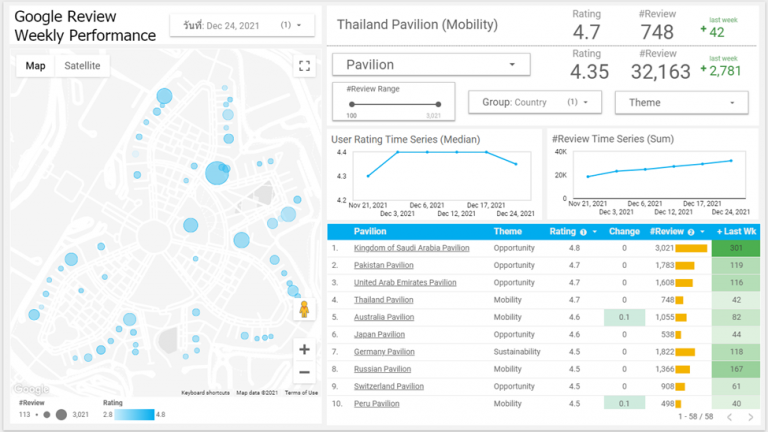Open Japan Pavilion link

[380, 335]
